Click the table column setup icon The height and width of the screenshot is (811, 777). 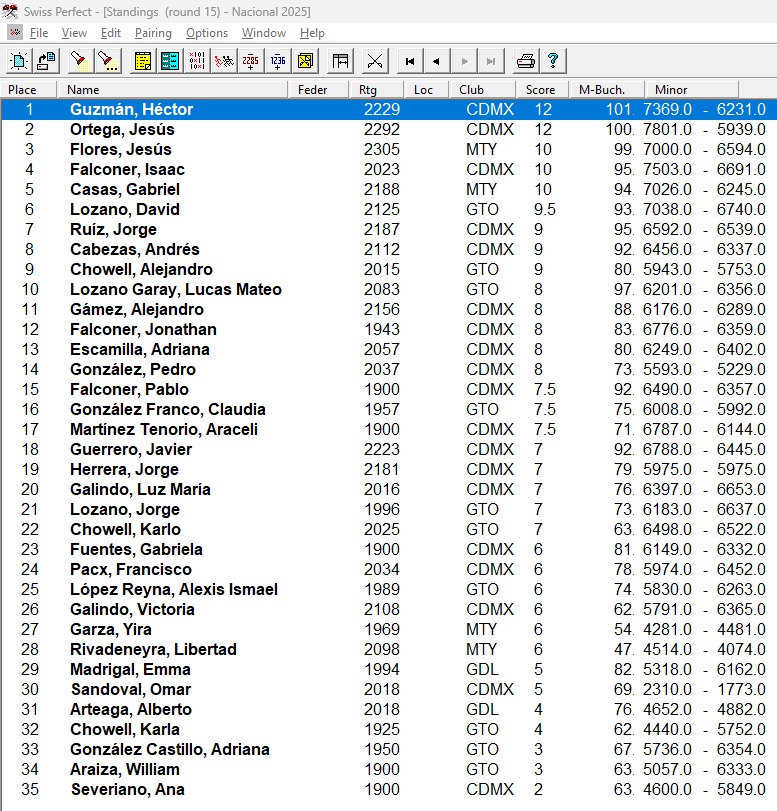[x=340, y=61]
